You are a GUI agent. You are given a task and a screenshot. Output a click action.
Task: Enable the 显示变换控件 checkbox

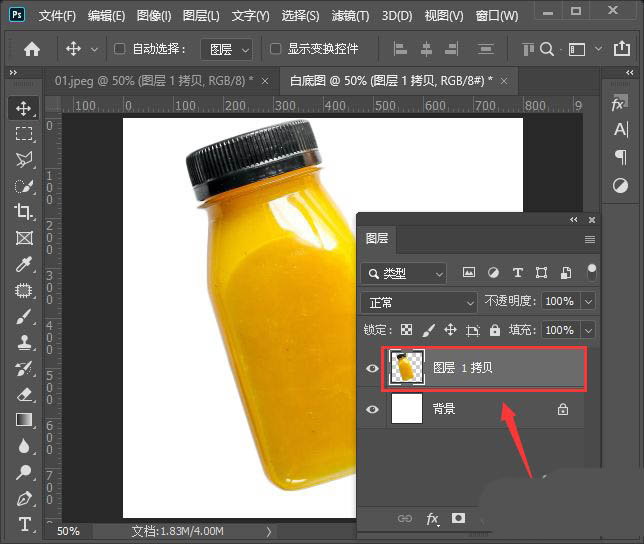[x=275, y=49]
